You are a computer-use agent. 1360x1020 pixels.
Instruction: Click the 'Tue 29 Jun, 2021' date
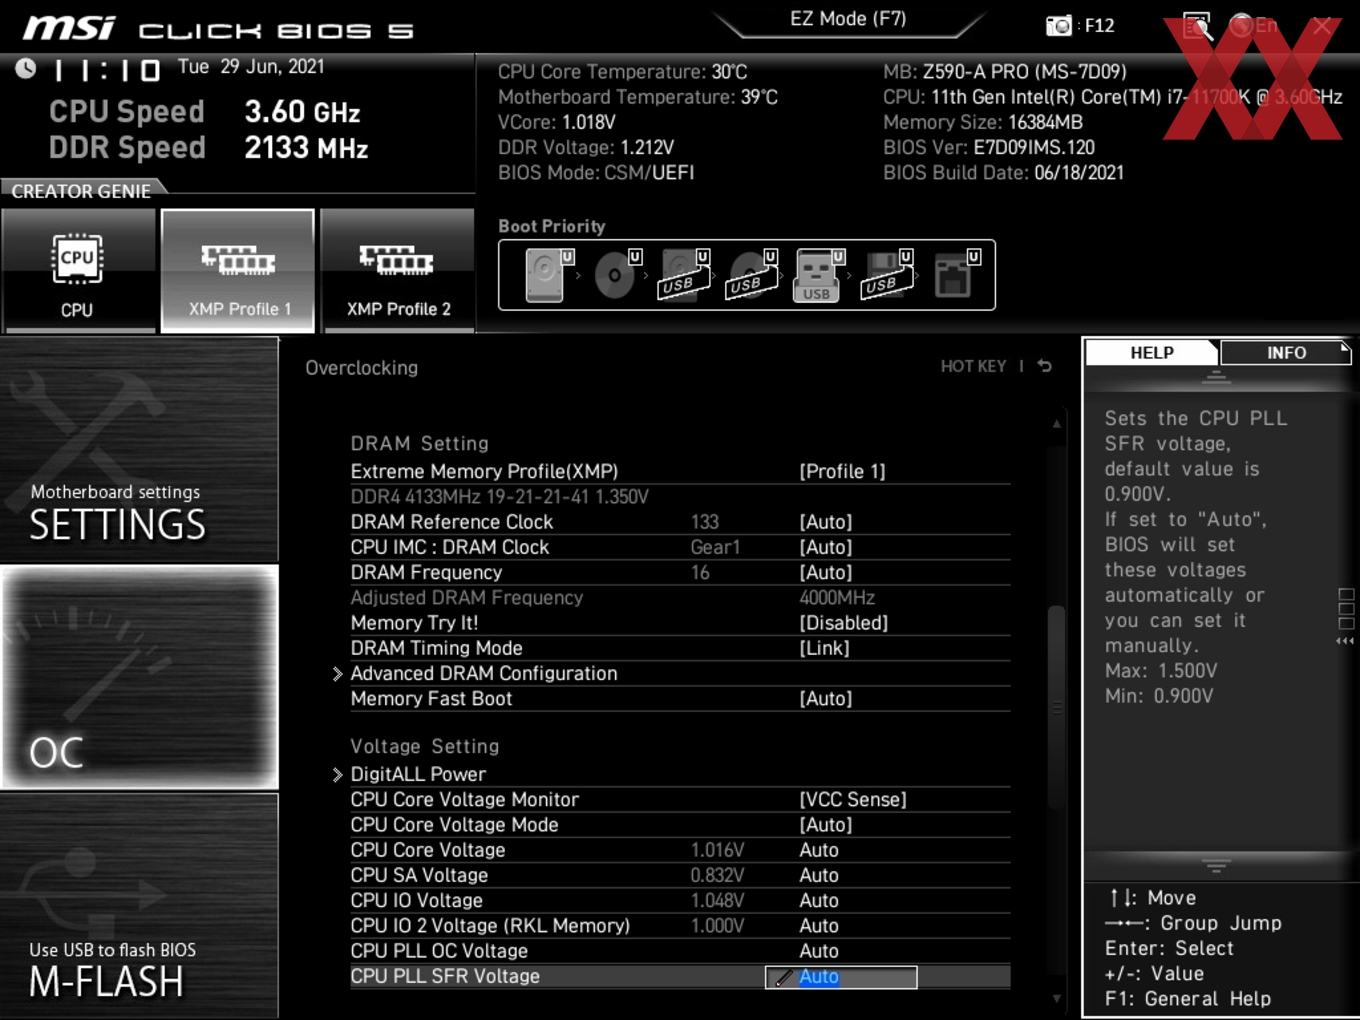click(x=251, y=67)
